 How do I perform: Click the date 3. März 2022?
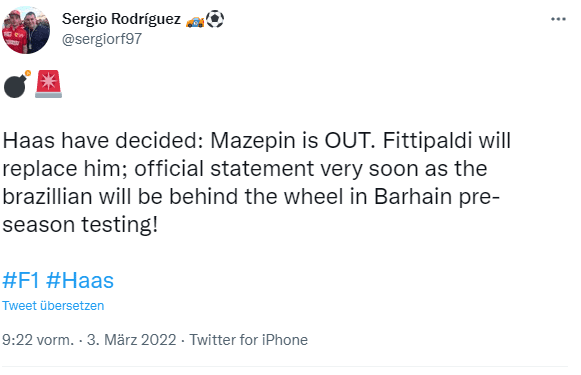pyautogui.click(x=132, y=340)
